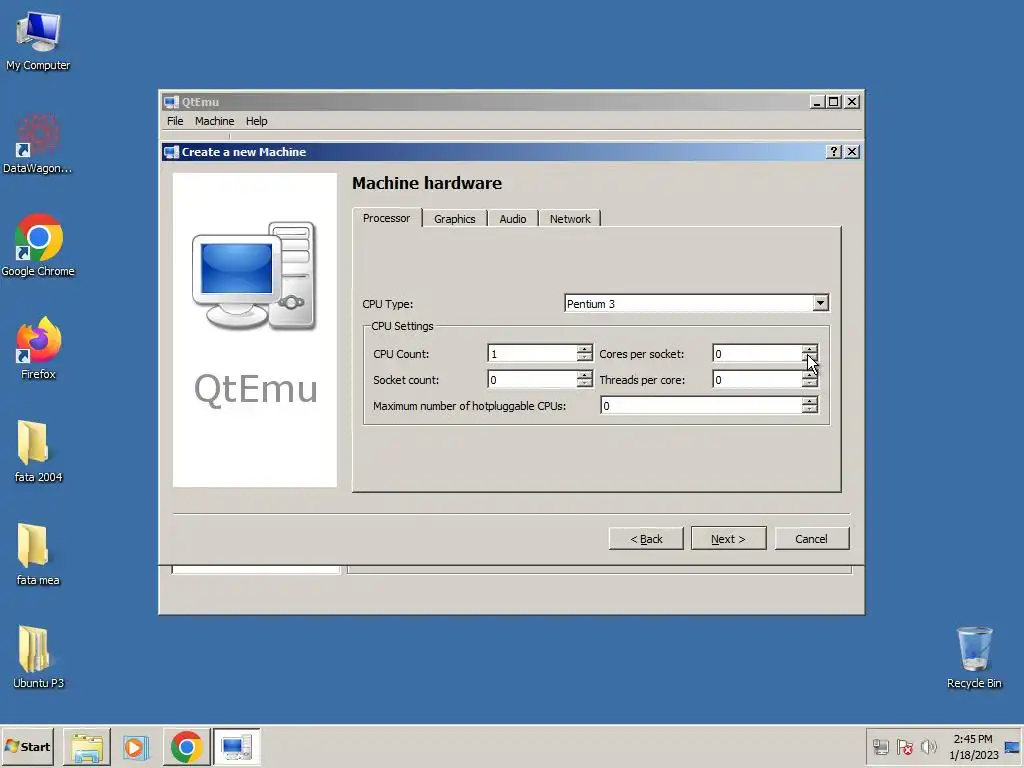
Task: Open DataWagon desktop shortcut
Action: click(38, 144)
